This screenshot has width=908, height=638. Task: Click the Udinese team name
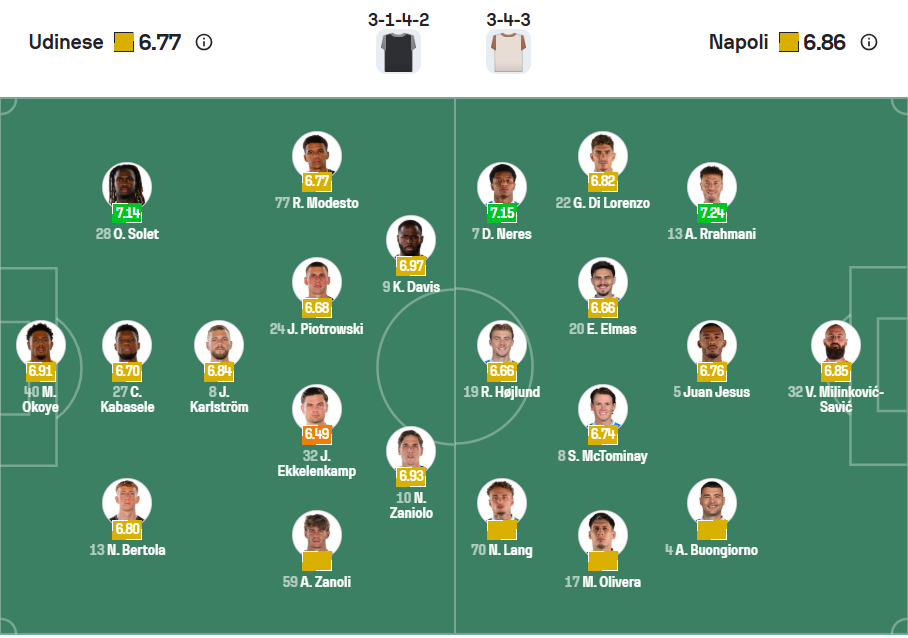pos(66,42)
